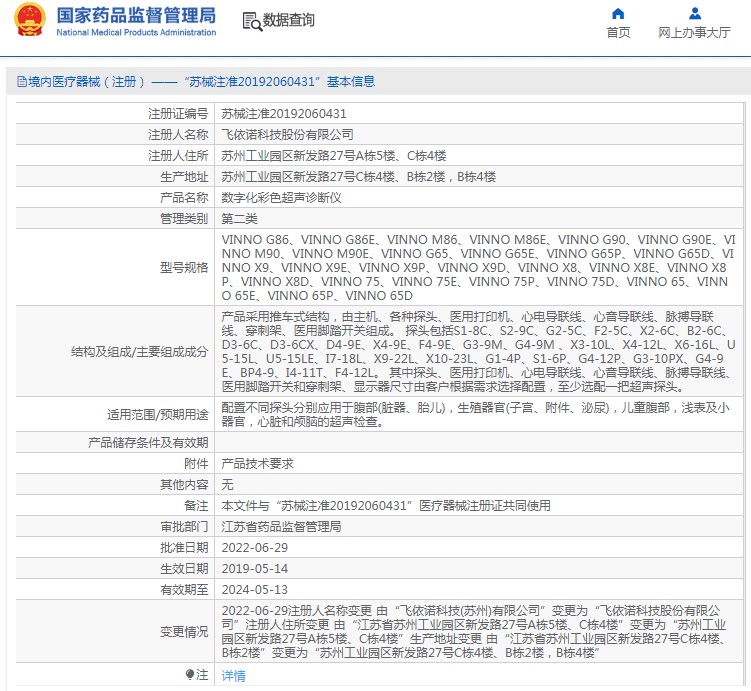The image size is (751, 691).
Task: Click the 结构及组成 description cell
Action: 478,351
